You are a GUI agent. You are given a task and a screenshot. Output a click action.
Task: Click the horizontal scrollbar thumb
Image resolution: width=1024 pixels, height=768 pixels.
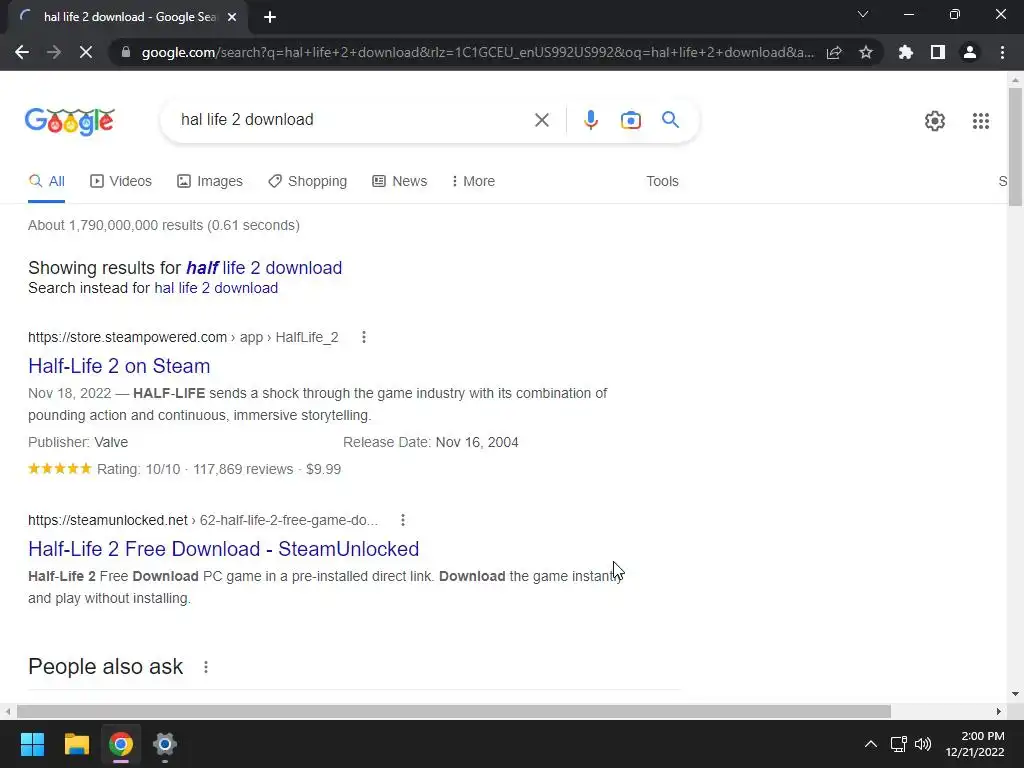[x=454, y=711]
